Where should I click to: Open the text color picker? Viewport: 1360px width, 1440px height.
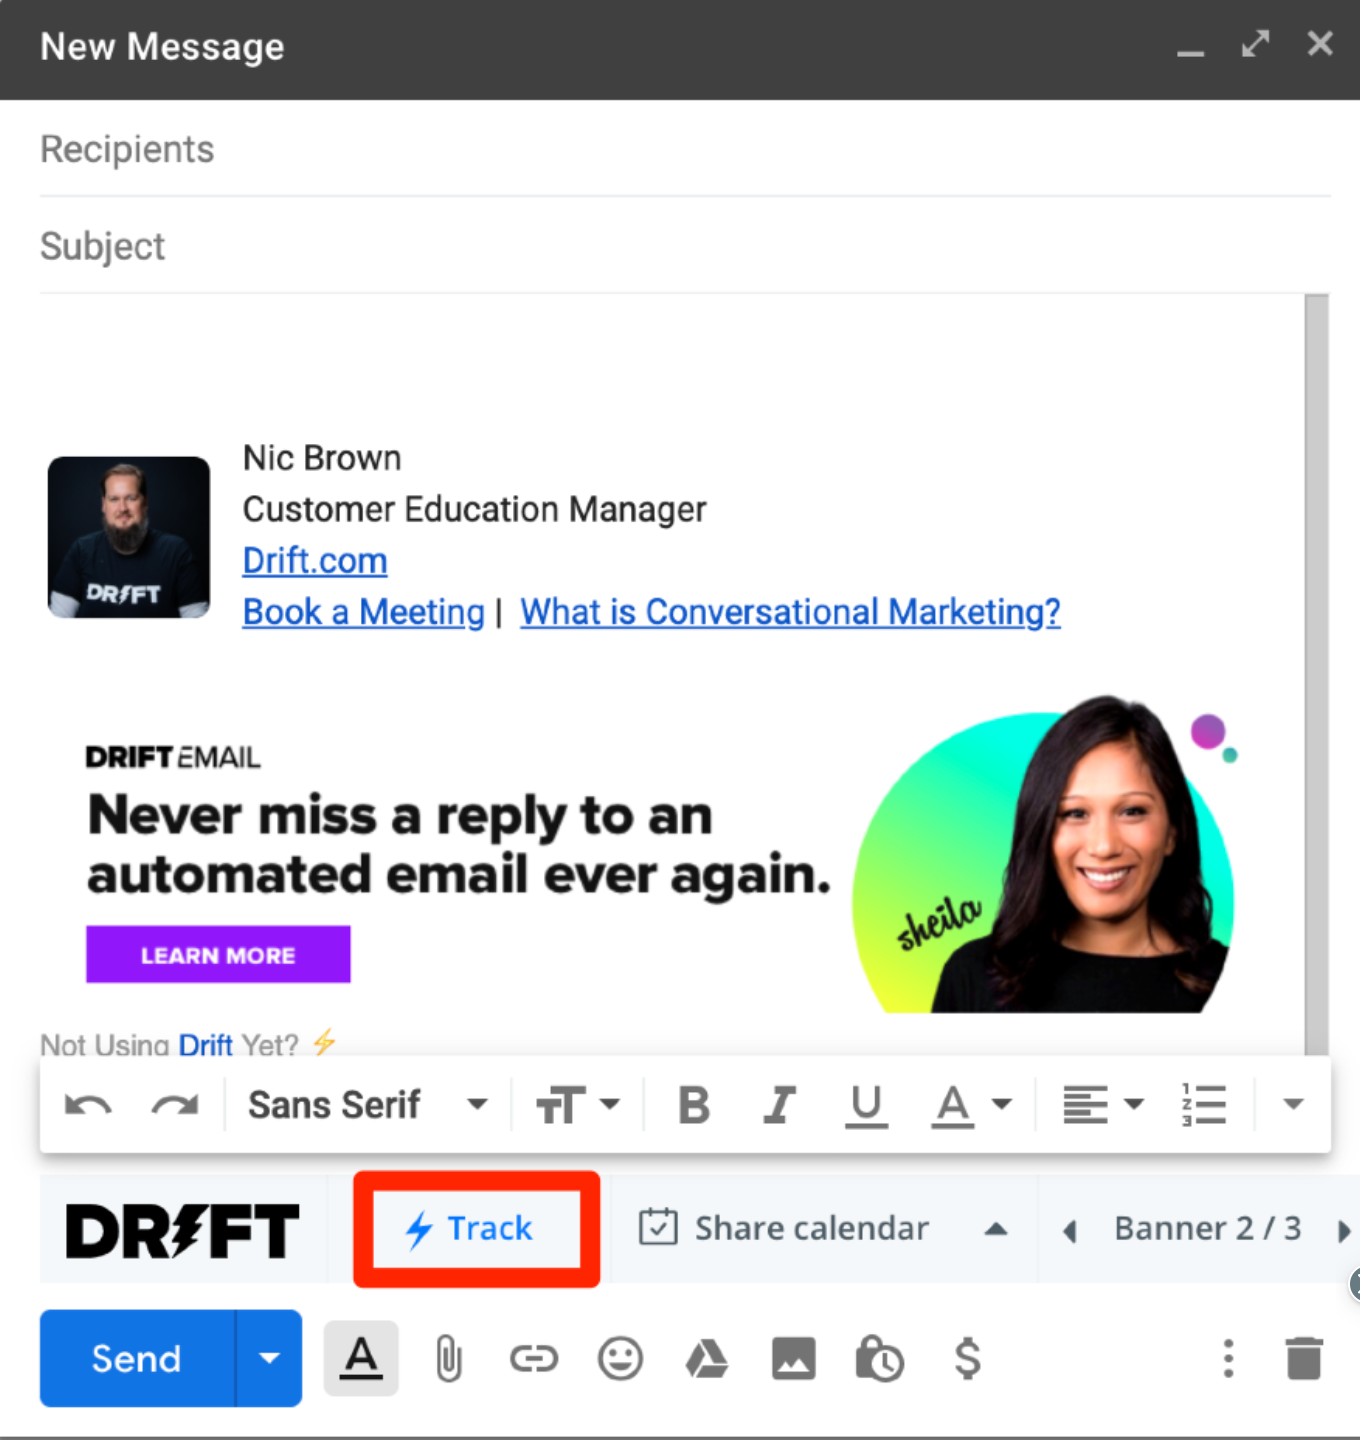[x=972, y=1106]
